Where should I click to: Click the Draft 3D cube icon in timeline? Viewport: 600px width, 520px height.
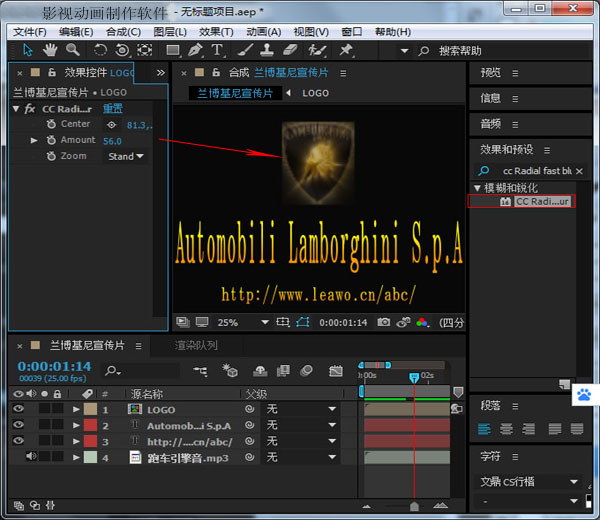[230, 371]
